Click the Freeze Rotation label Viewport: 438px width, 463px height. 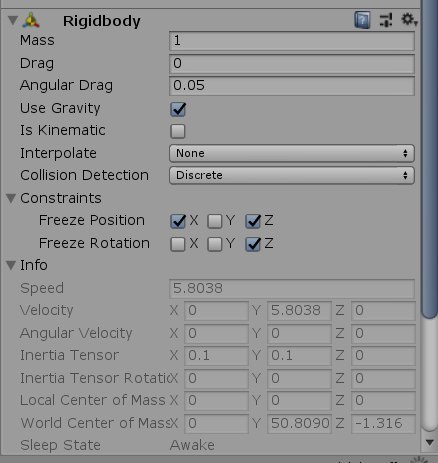(94, 243)
